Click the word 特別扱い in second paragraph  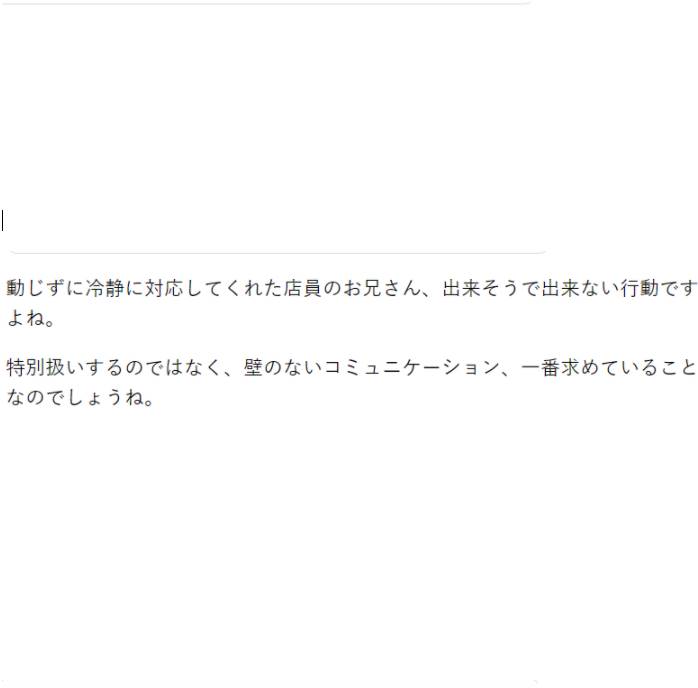tap(45, 368)
